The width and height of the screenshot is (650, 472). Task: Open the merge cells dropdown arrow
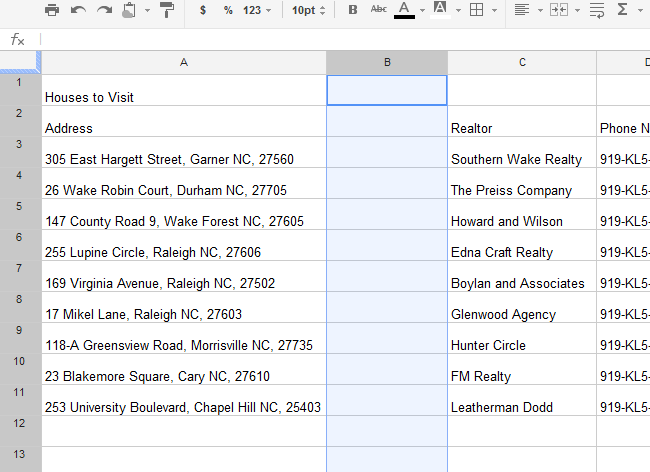click(x=577, y=10)
